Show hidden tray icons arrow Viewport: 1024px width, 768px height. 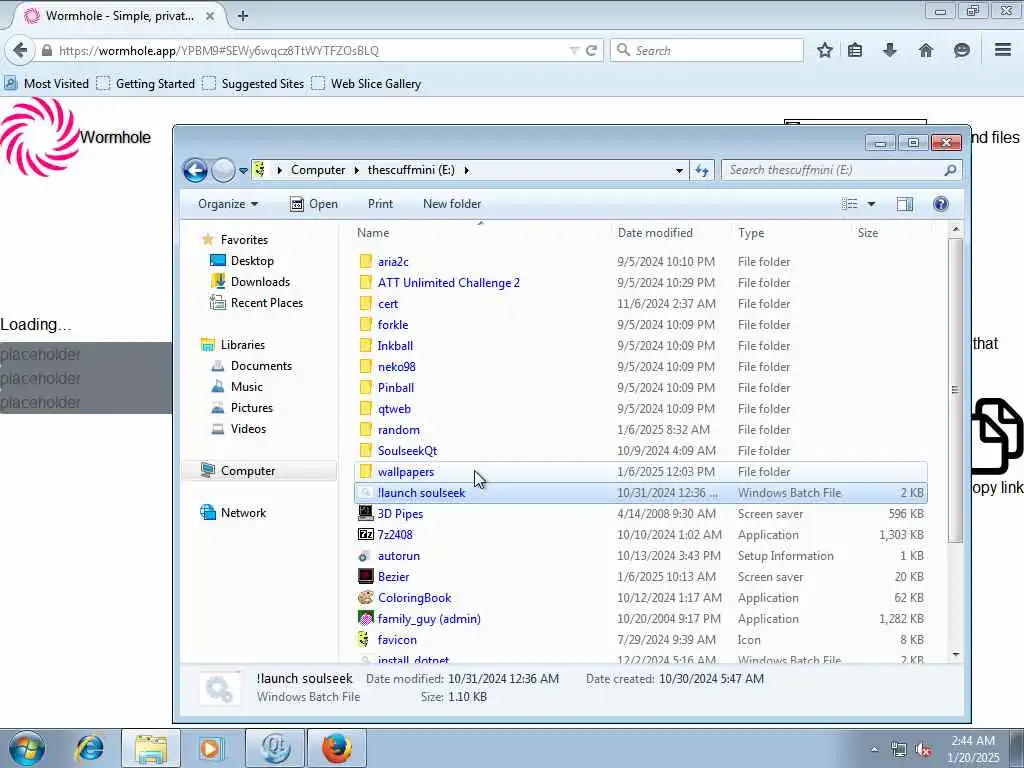874,749
